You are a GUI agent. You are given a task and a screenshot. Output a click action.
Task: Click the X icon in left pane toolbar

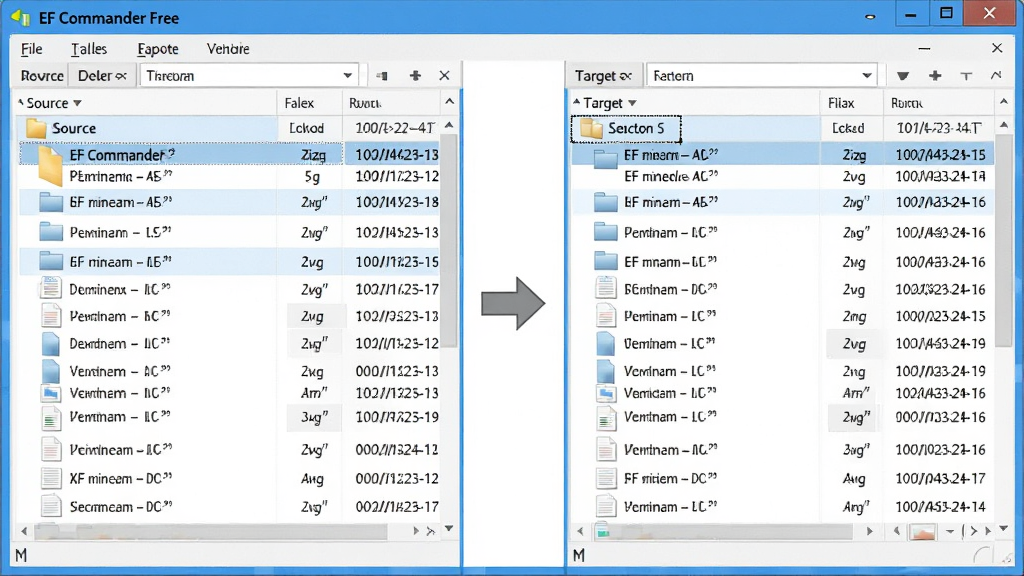pyautogui.click(x=444, y=76)
